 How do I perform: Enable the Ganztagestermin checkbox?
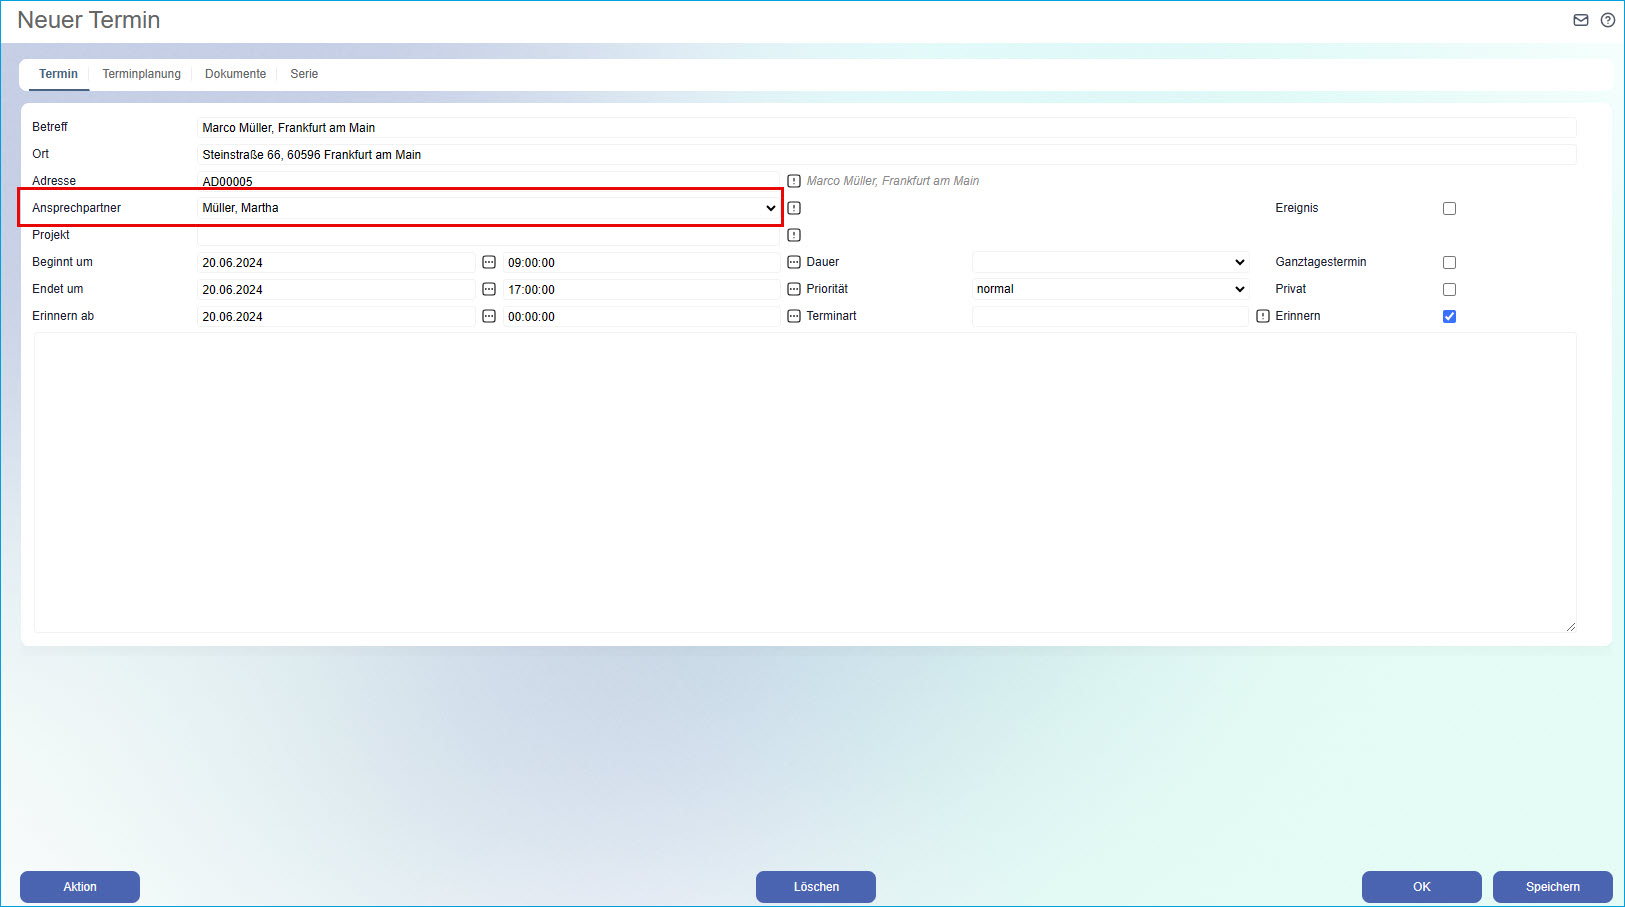(x=1449, y=262)
